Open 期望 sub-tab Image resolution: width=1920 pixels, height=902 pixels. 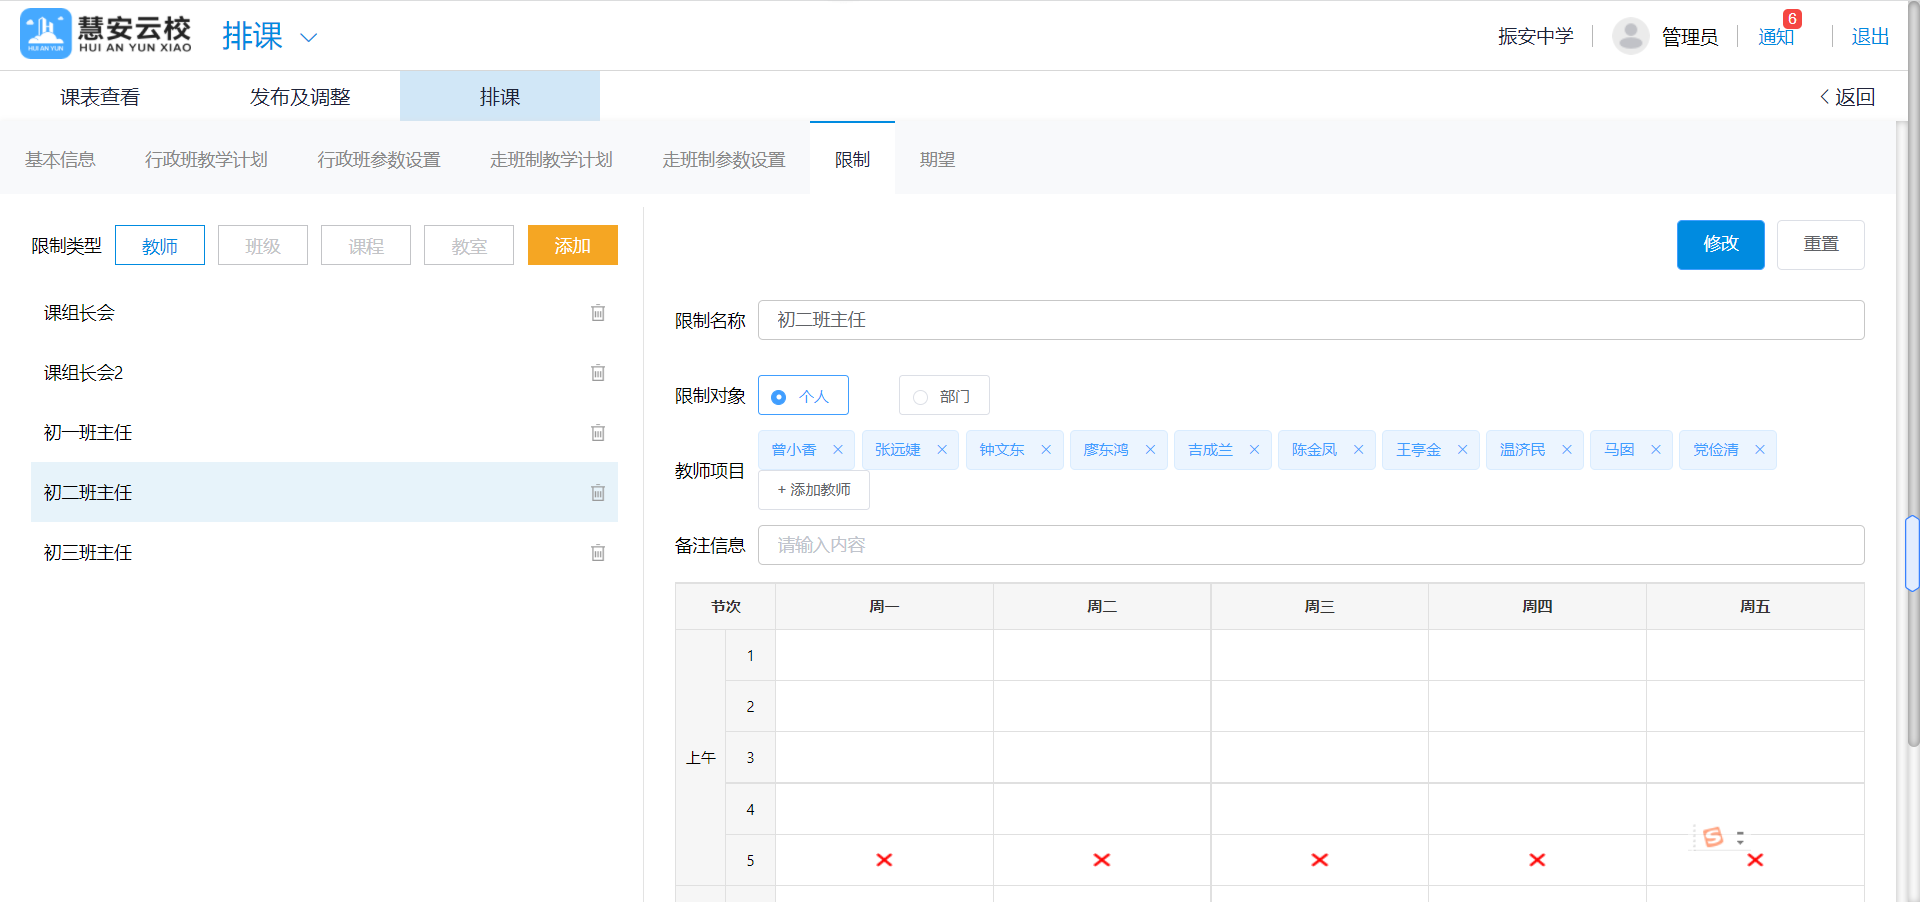[937, 160]
